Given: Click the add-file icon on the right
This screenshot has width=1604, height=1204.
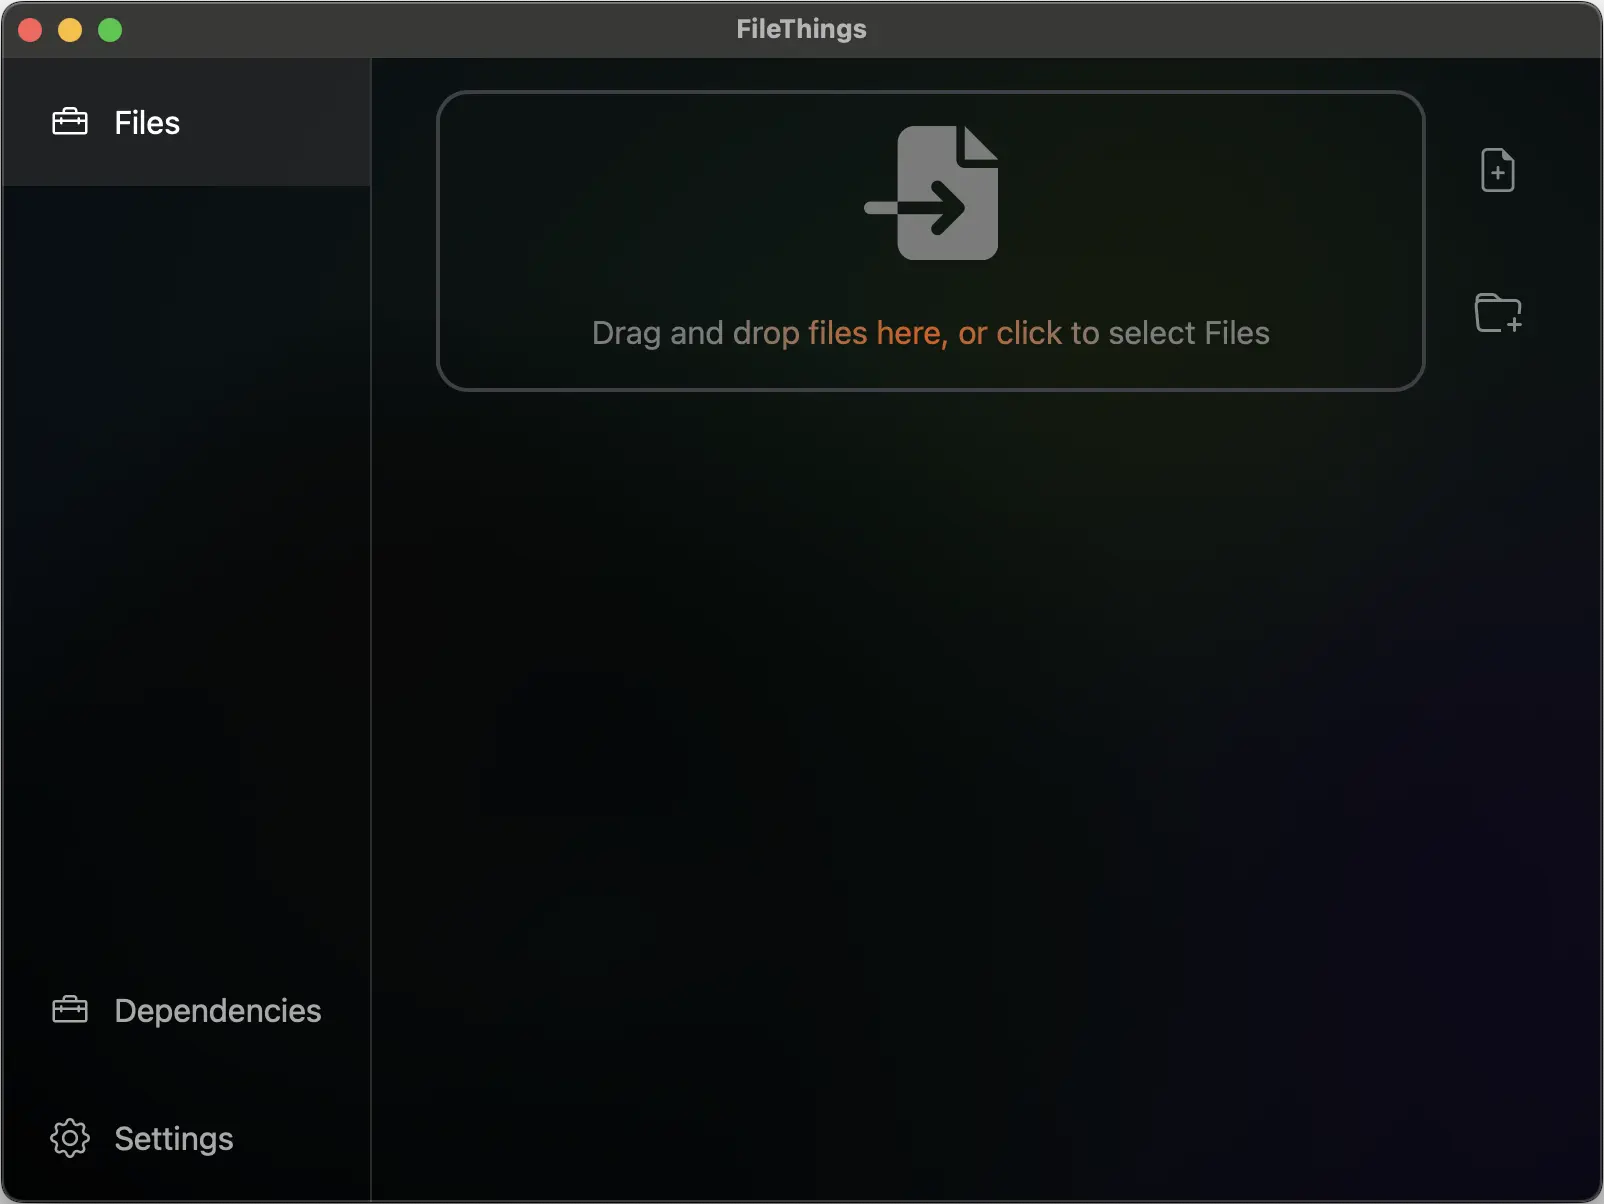Looking at the screenshot, I should [1497, 170].
